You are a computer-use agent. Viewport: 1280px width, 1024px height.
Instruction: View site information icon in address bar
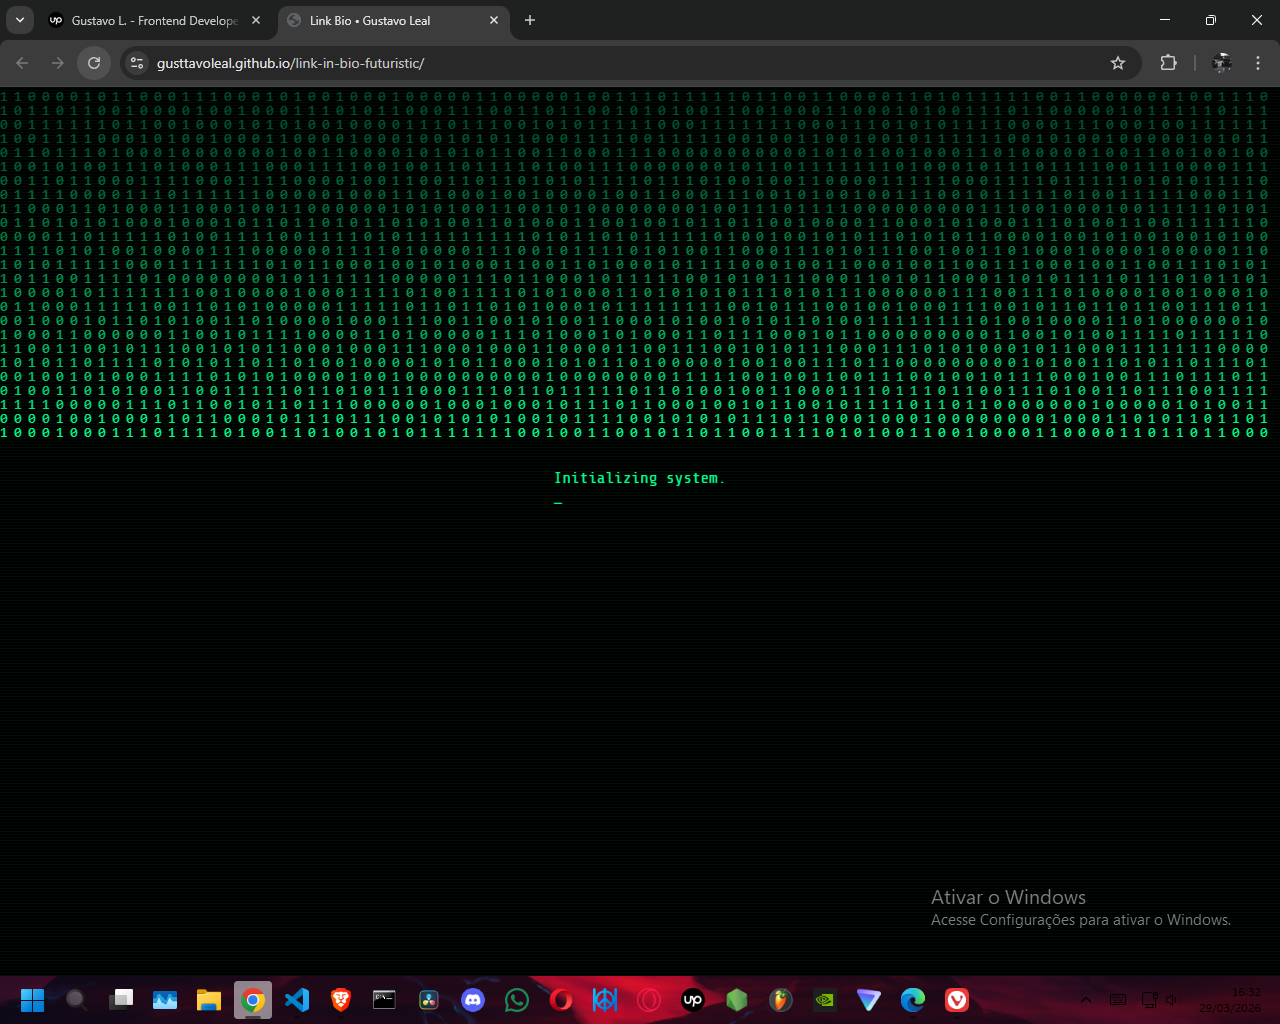138,63
